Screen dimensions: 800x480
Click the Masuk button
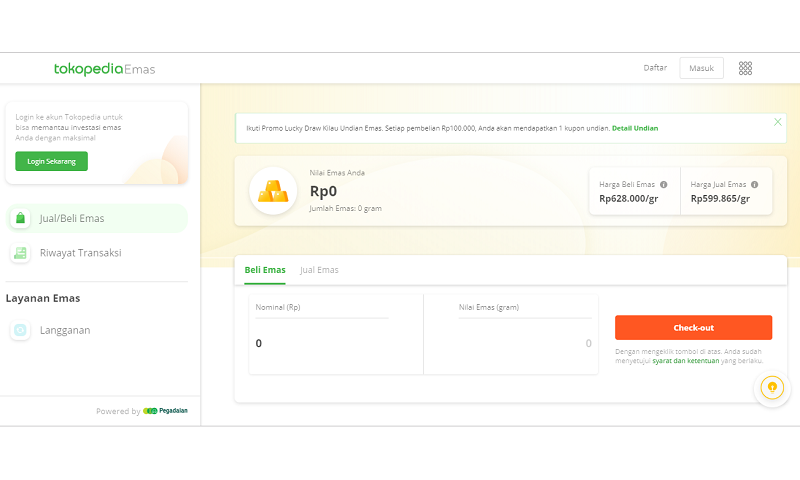tap(701, 68)
